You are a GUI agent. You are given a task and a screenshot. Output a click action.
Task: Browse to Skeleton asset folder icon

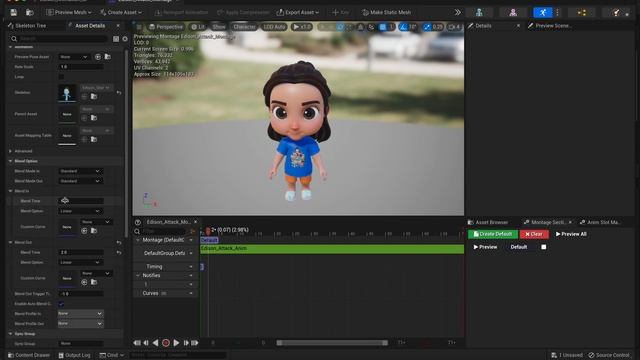pyautogui.click(x=94, y=96)
